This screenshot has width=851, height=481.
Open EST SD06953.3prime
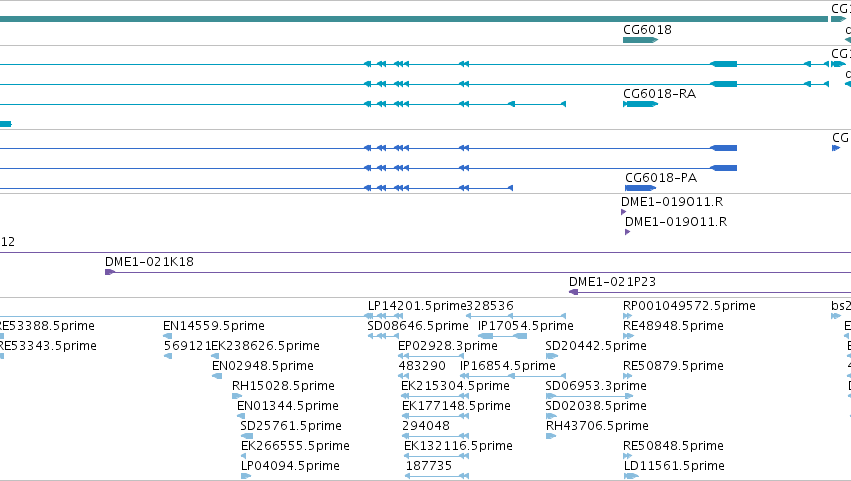coord(596,386)
